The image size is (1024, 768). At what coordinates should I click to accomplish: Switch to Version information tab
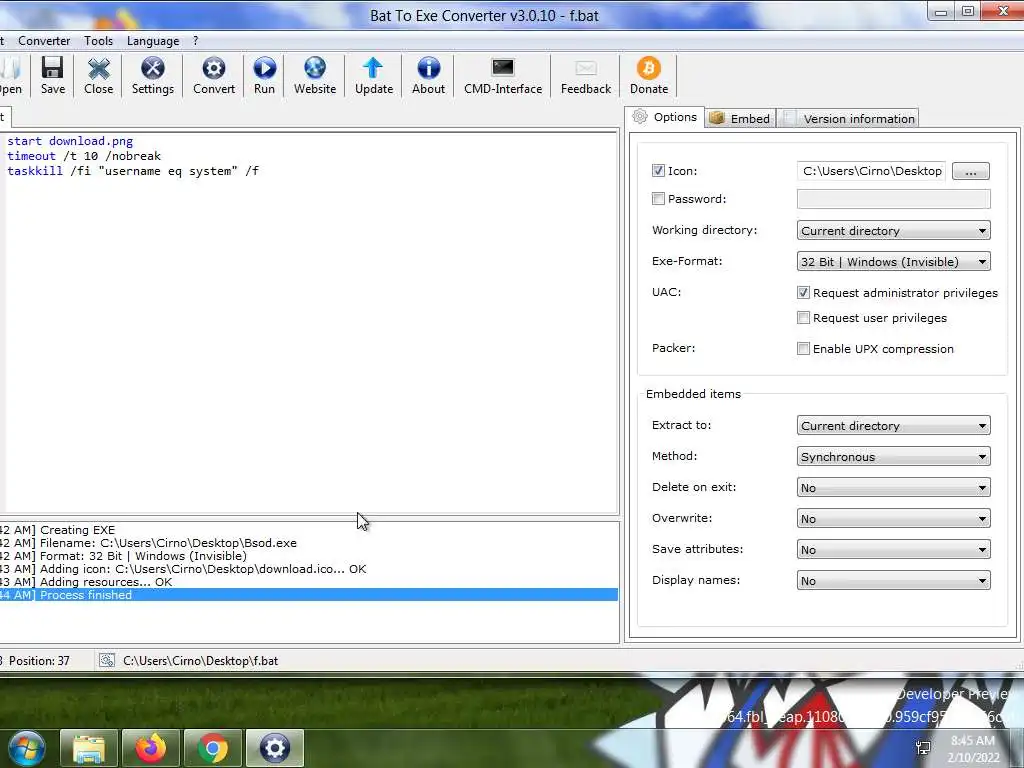848,118
